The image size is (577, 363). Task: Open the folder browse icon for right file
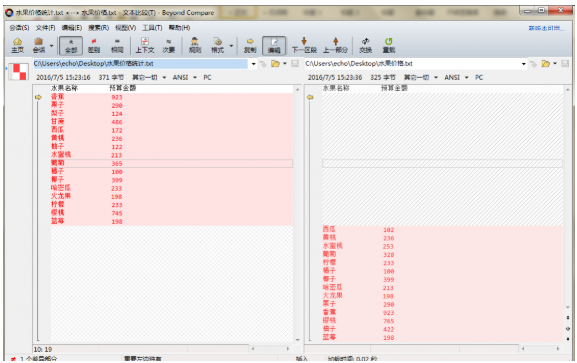(545, 64)
